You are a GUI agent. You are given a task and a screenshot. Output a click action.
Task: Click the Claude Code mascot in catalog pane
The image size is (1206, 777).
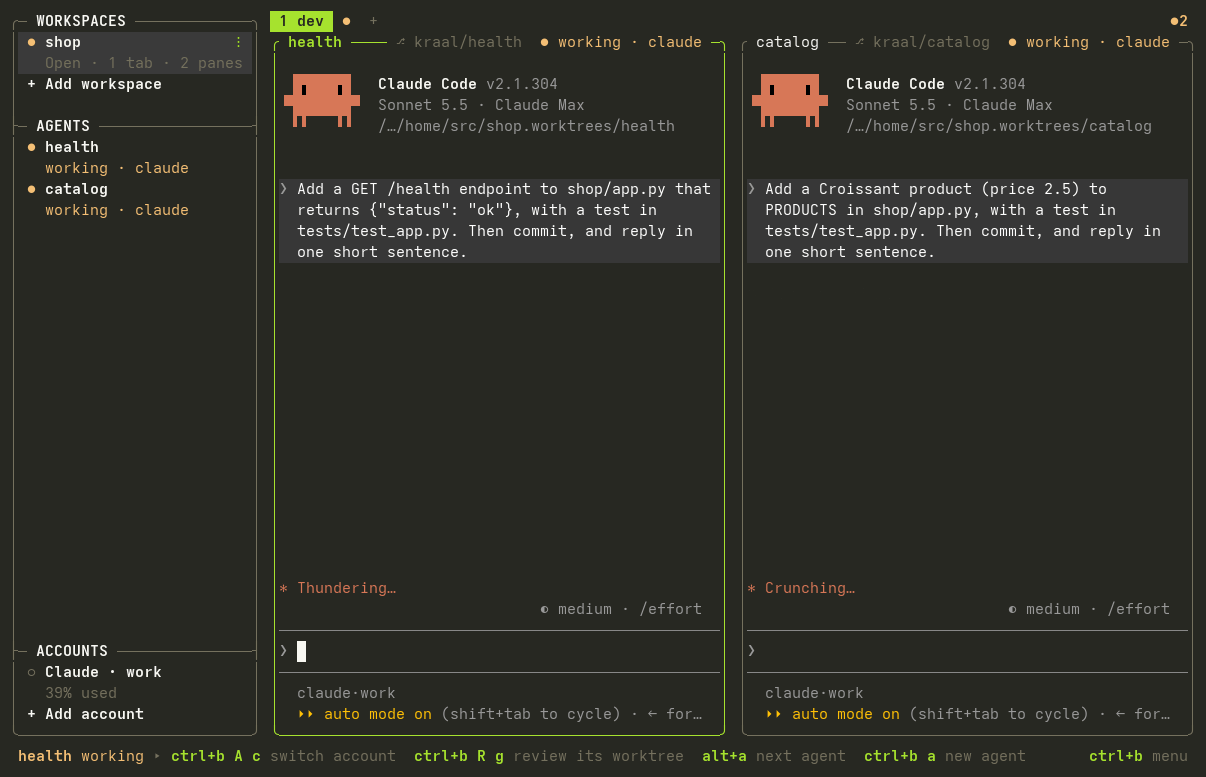(x=790, y=101)
